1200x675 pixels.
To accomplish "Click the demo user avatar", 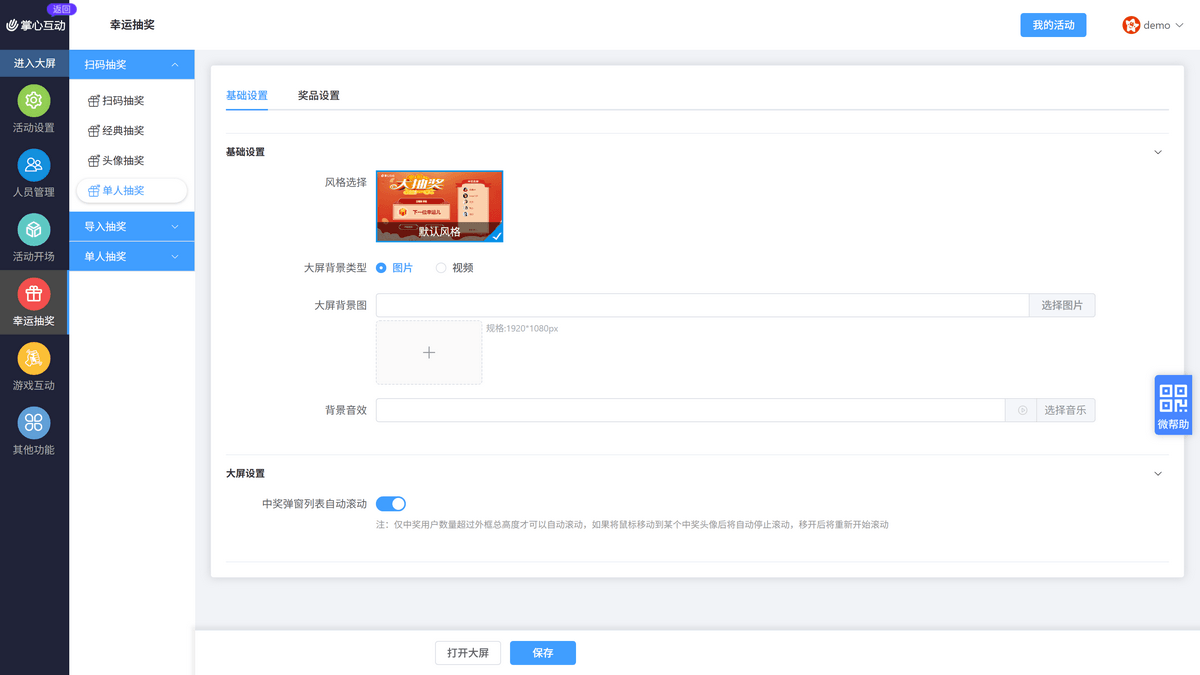I will 1131,25.
